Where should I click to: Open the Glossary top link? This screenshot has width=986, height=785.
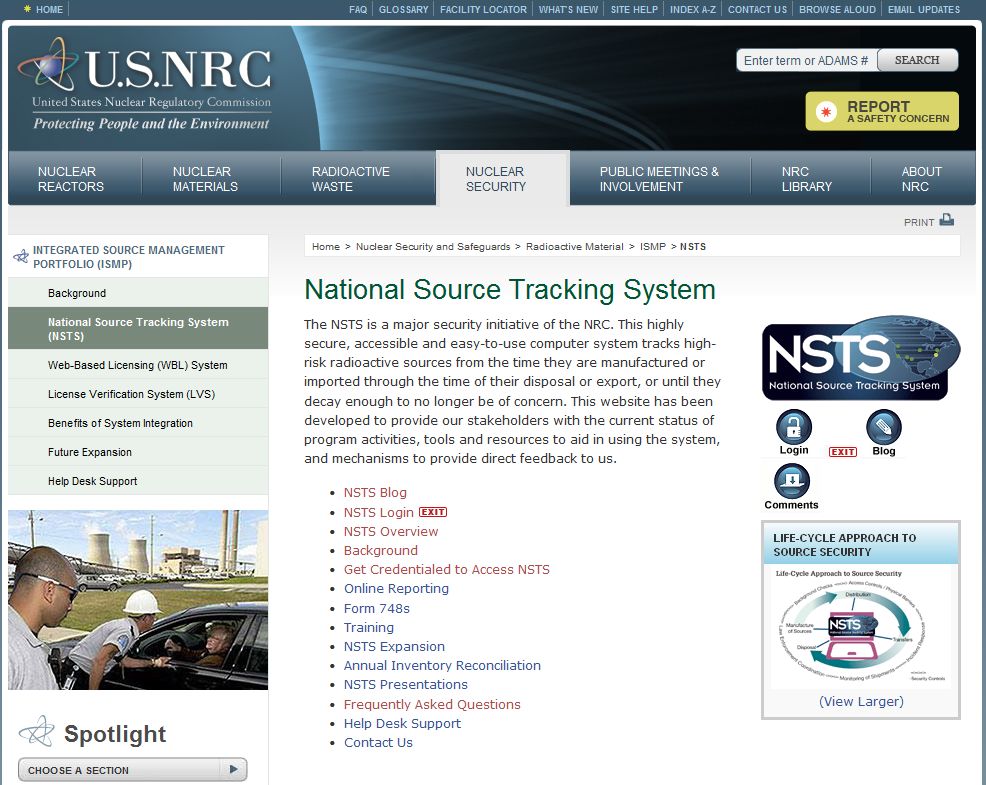[x=403, y=9]
